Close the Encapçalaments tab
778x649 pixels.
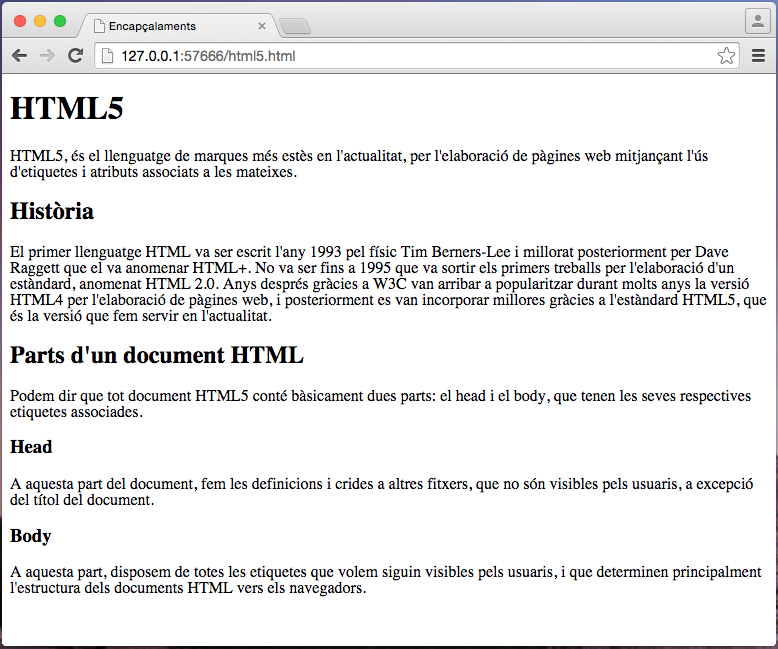(262, 26)
